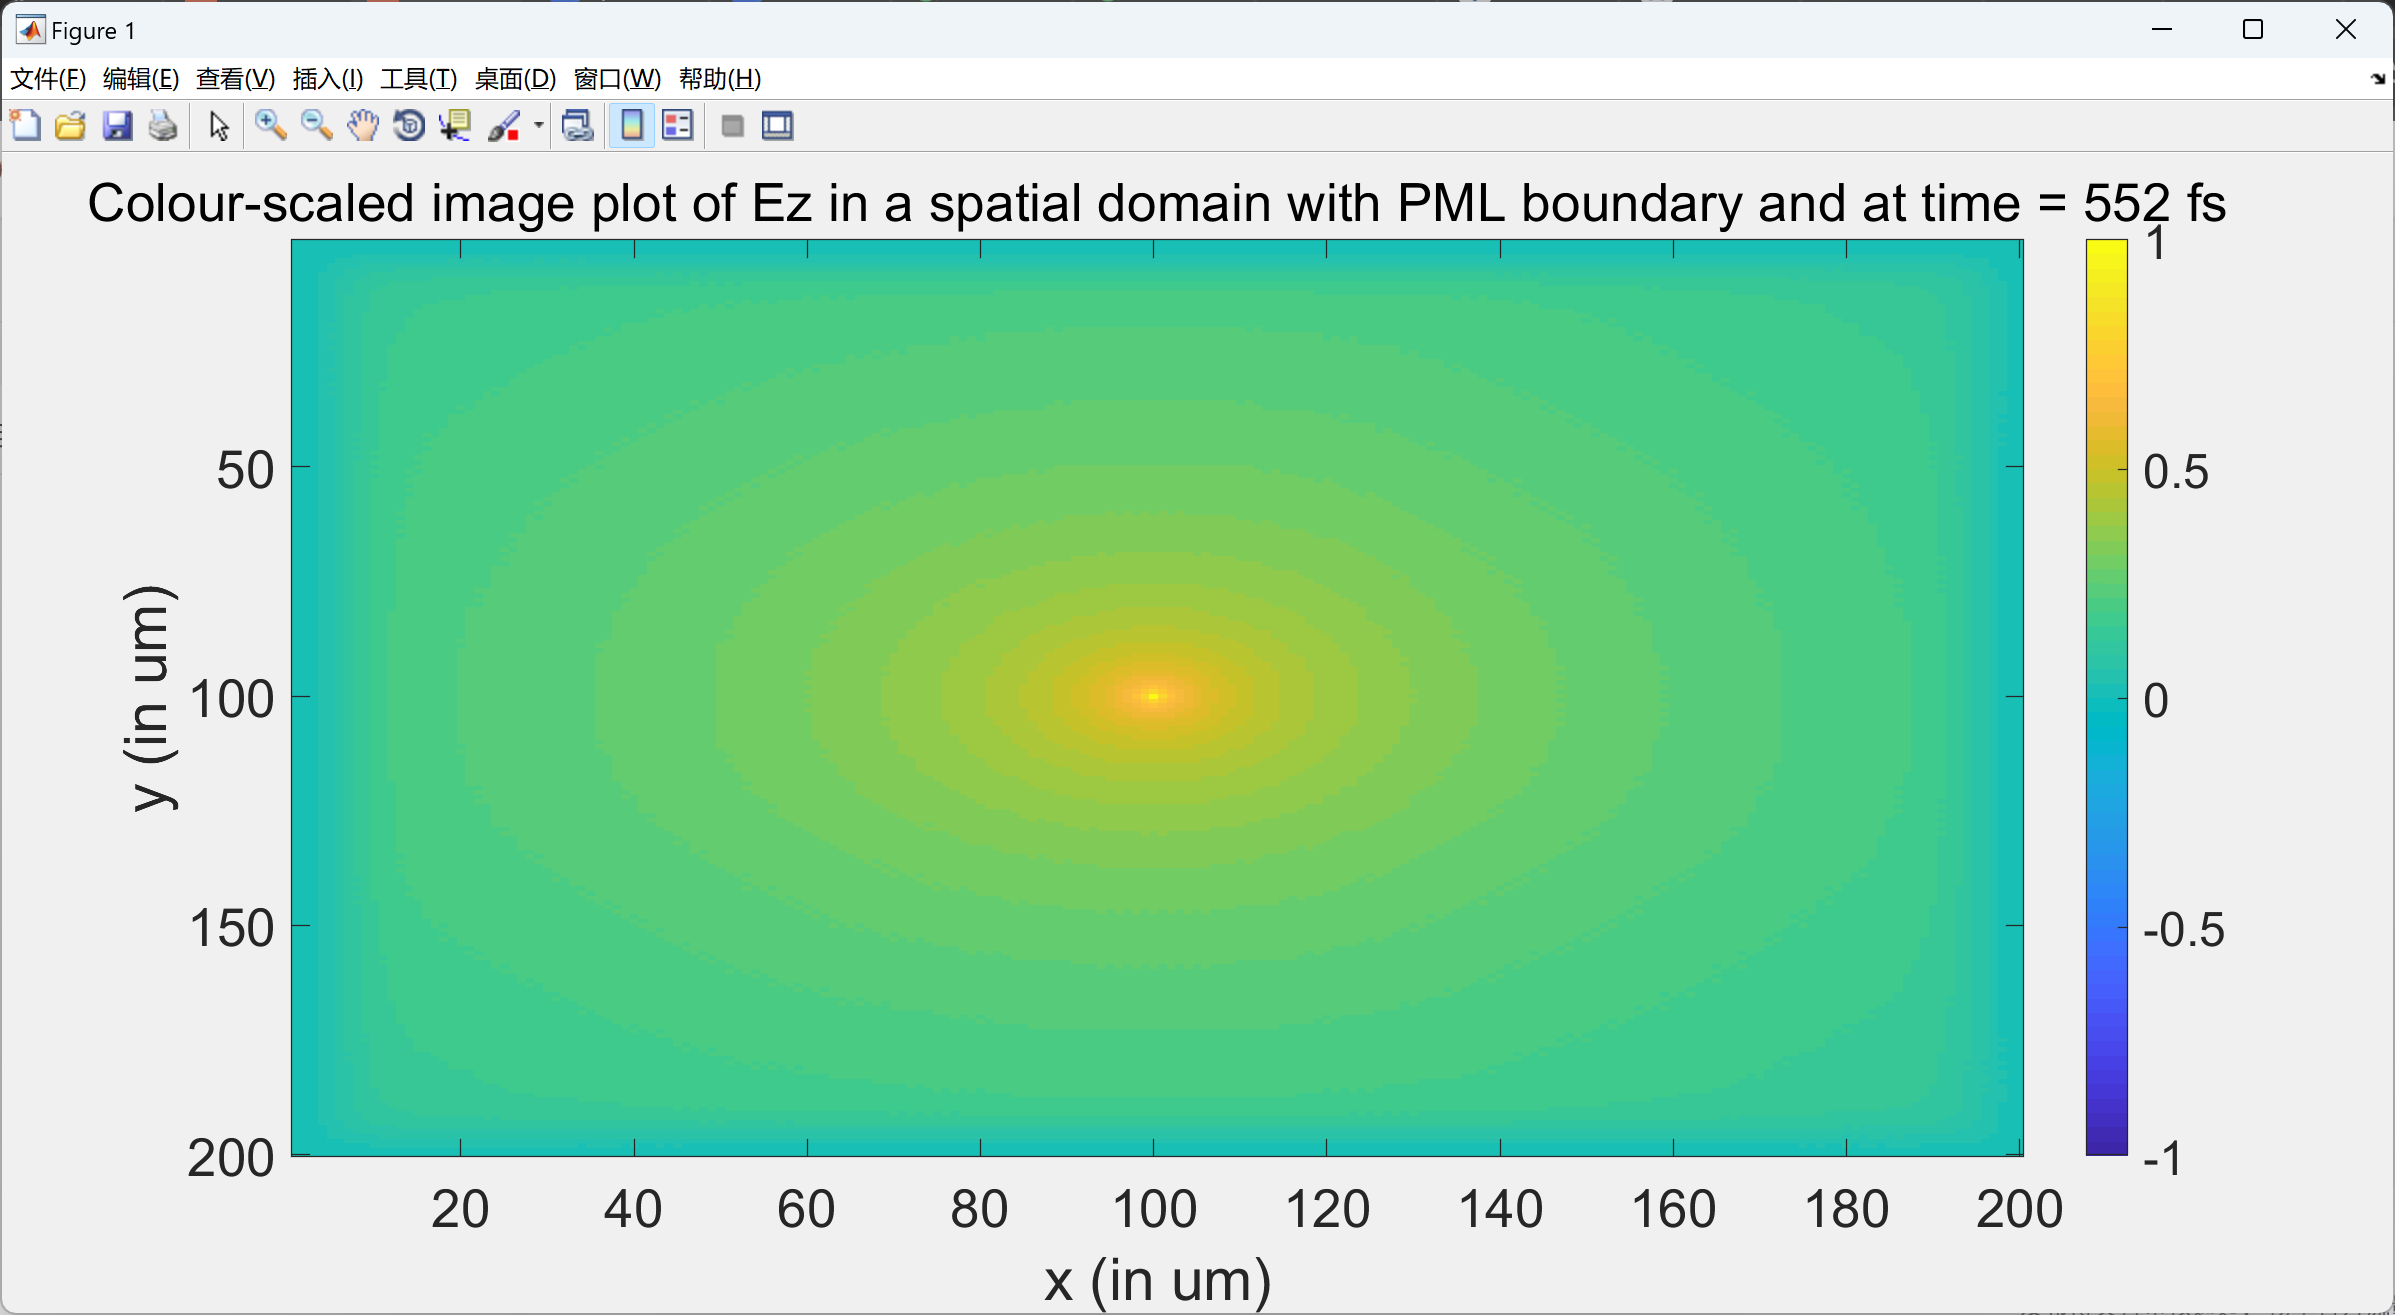Toggle the Insert Legend button
Viewport: 2395px width, 1315px height.
pyautogui.click(x=678, y=126)
